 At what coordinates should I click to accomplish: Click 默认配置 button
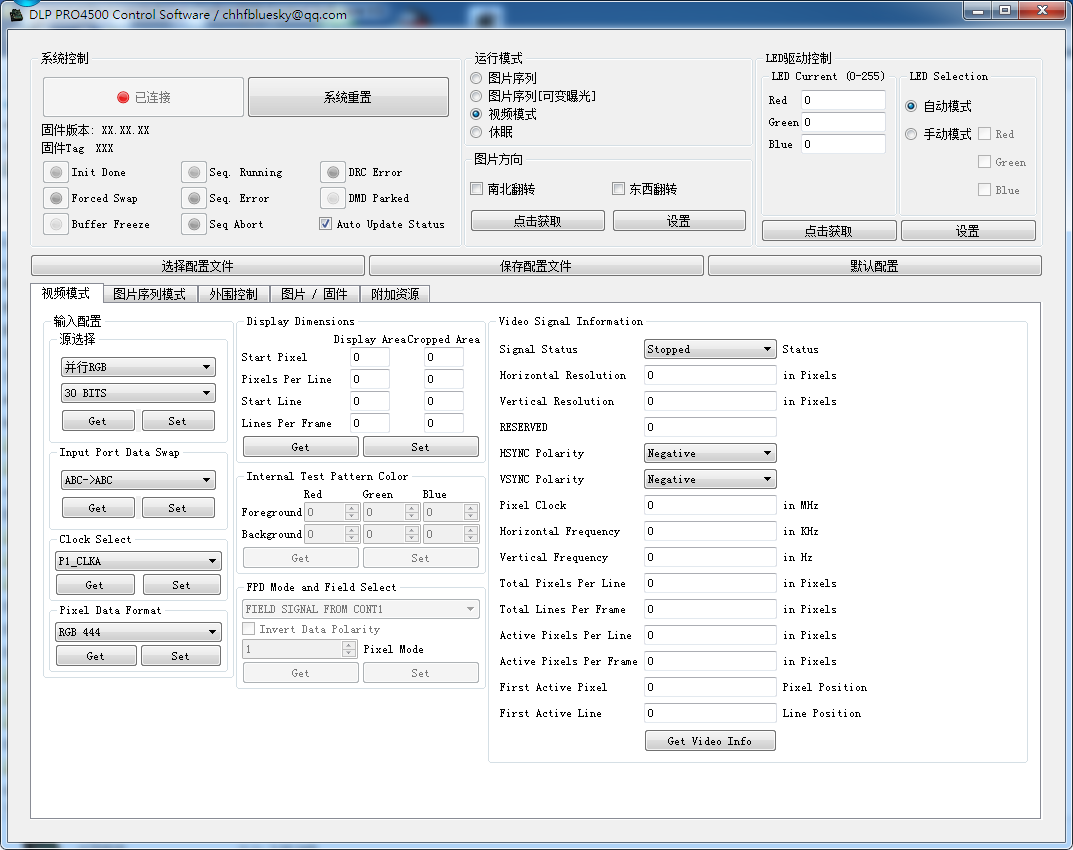[x=875, y=266]
